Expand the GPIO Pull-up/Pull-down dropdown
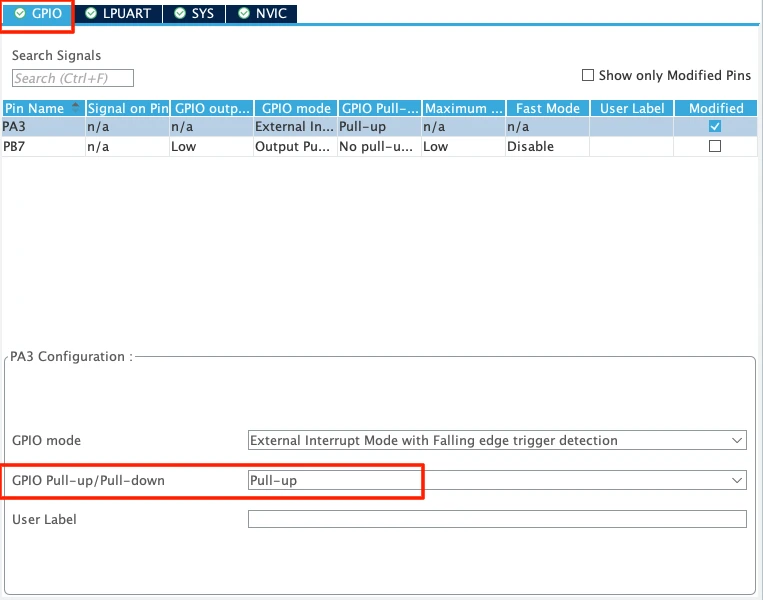 coord(737,481)
